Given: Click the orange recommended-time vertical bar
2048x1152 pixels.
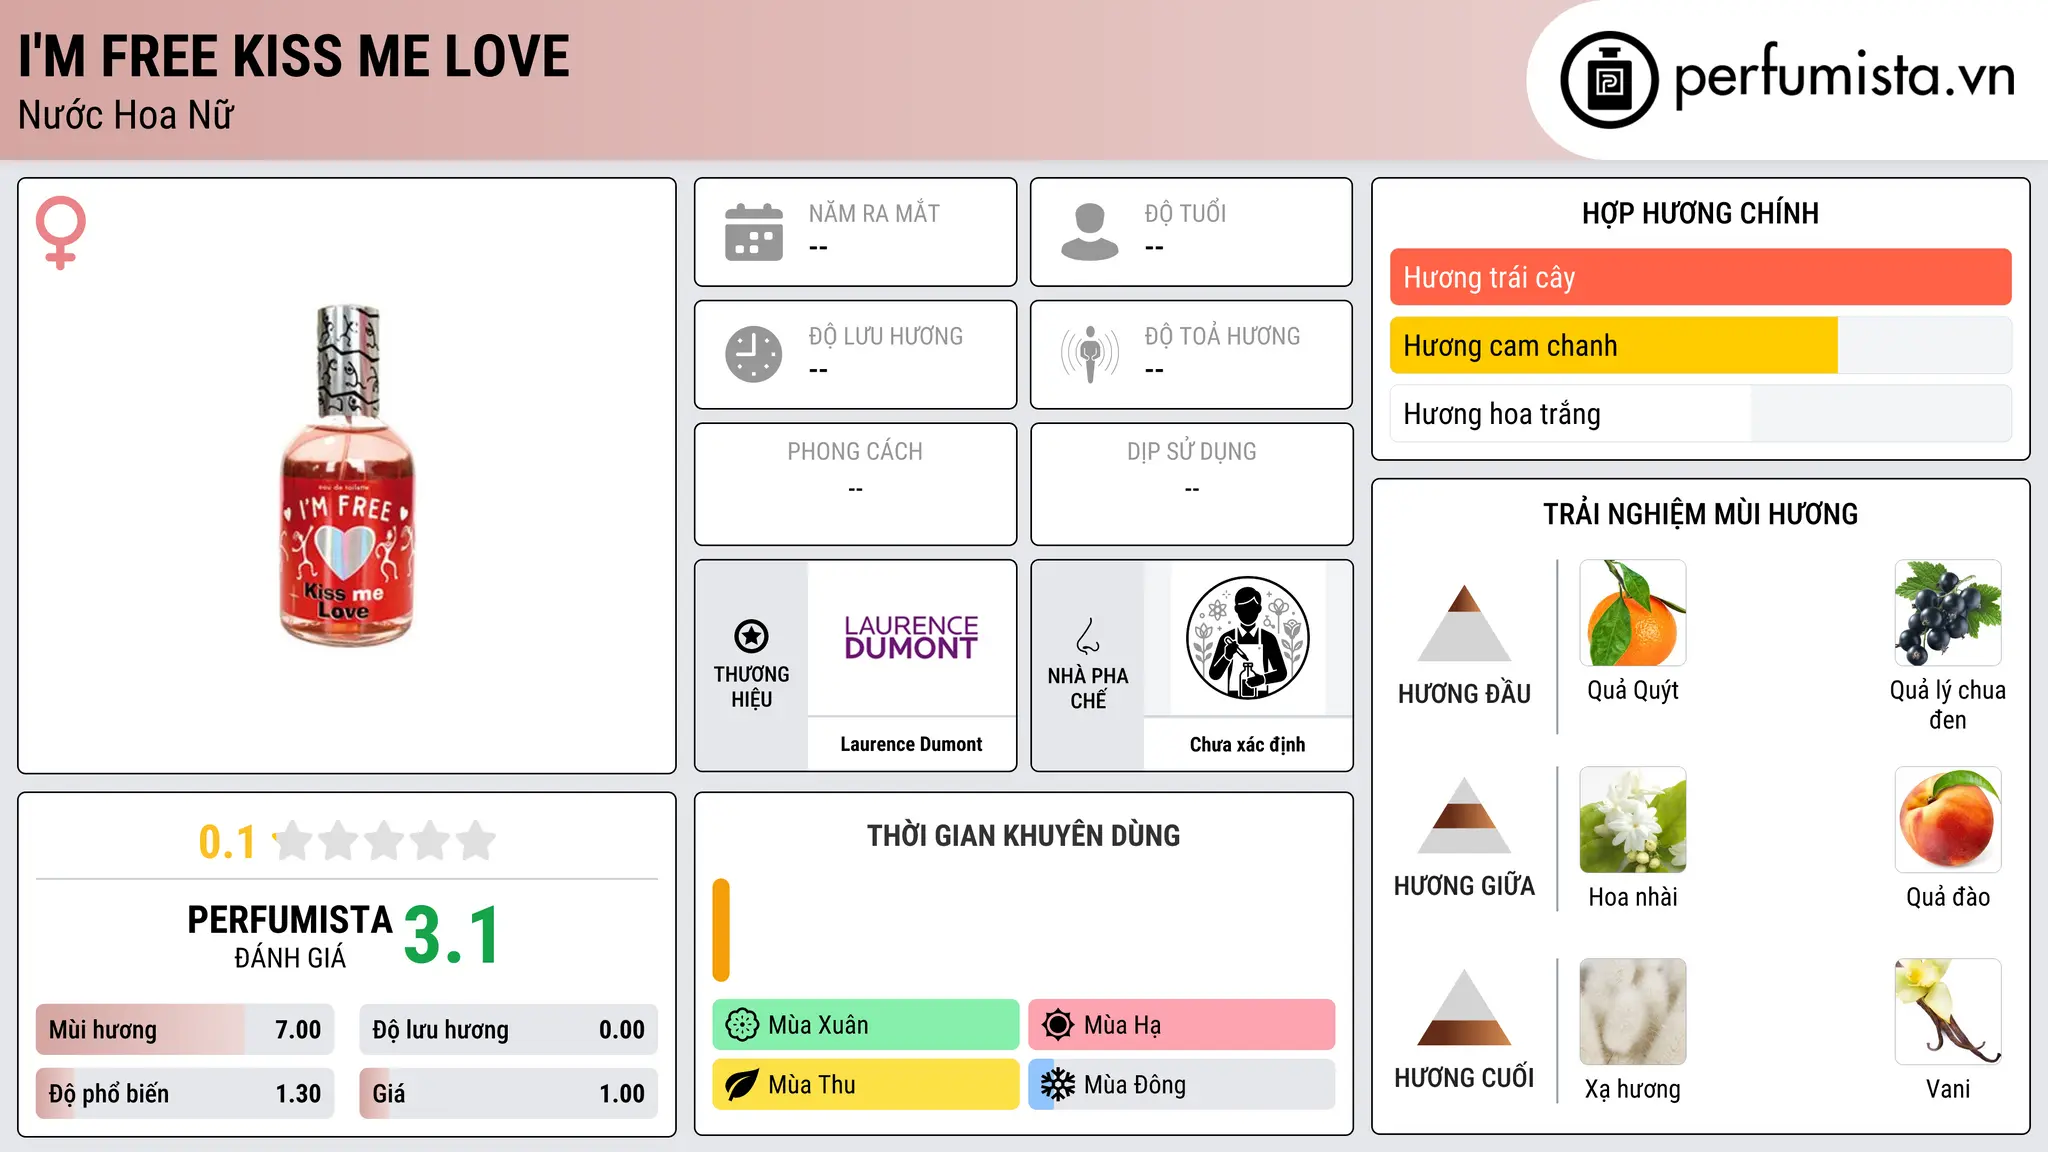Looking at the screenshot, I should pos(721,930).
